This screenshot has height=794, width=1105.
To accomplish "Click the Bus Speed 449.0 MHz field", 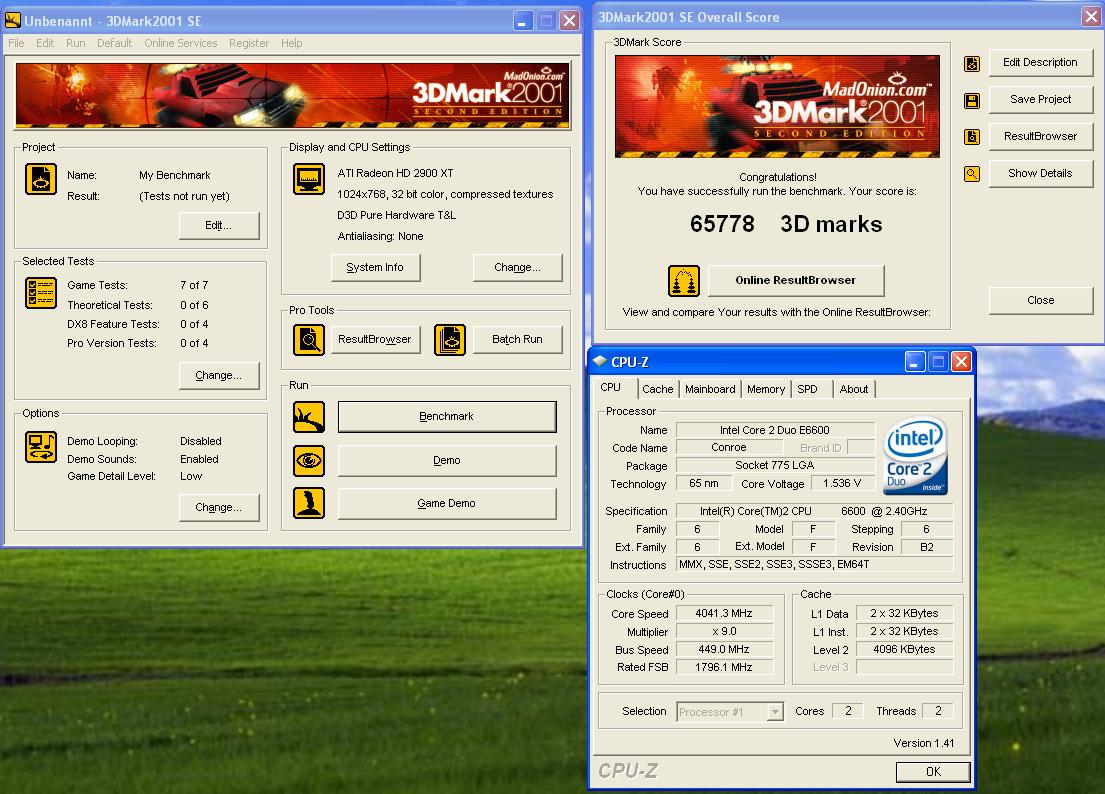I will 724,650.
